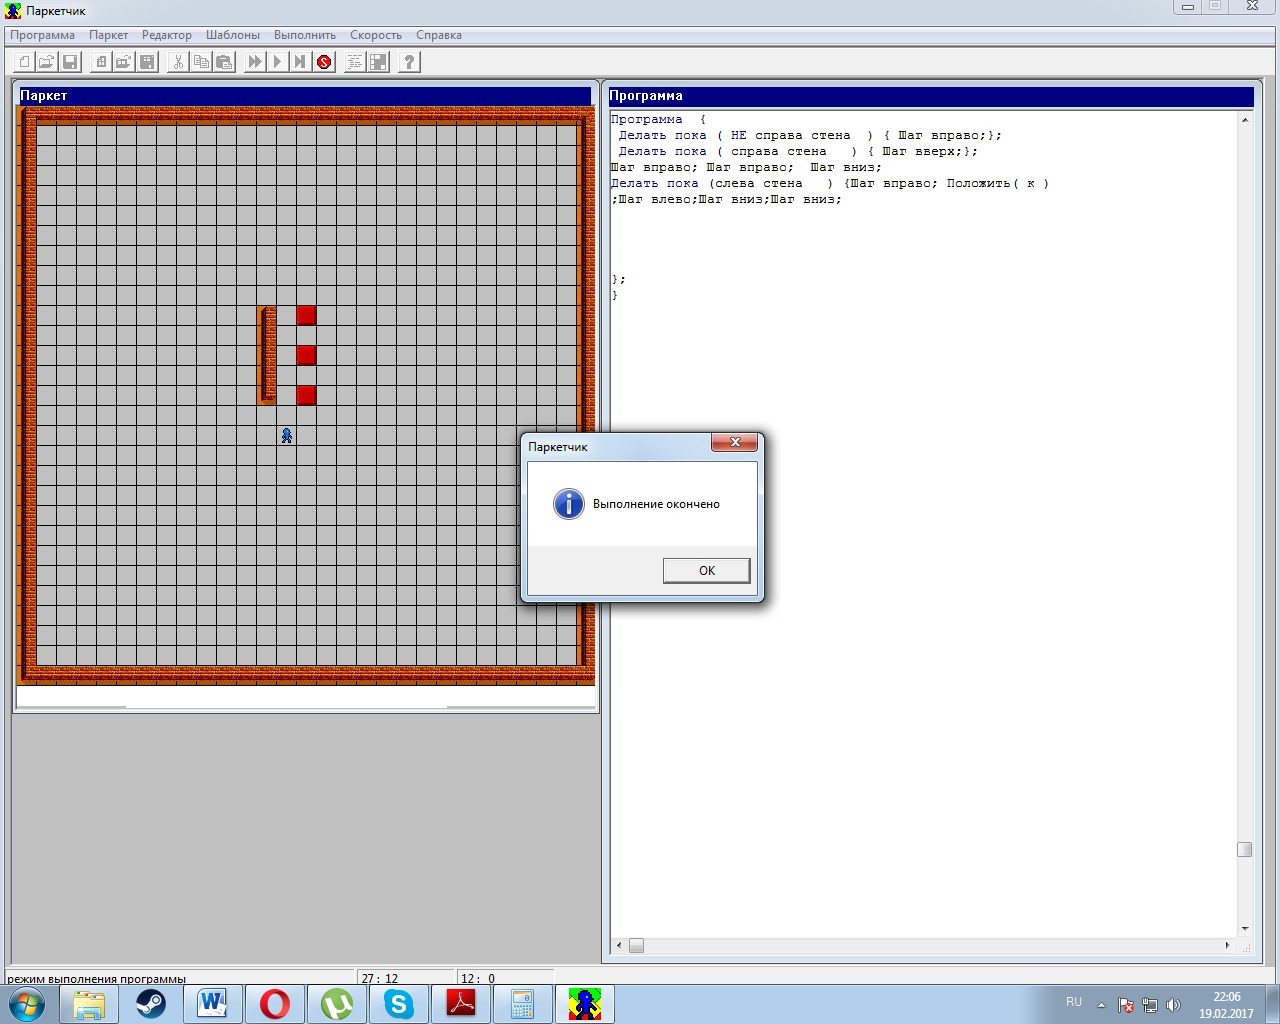
Task: Open the Программа menu
Action: coord(43,35)
